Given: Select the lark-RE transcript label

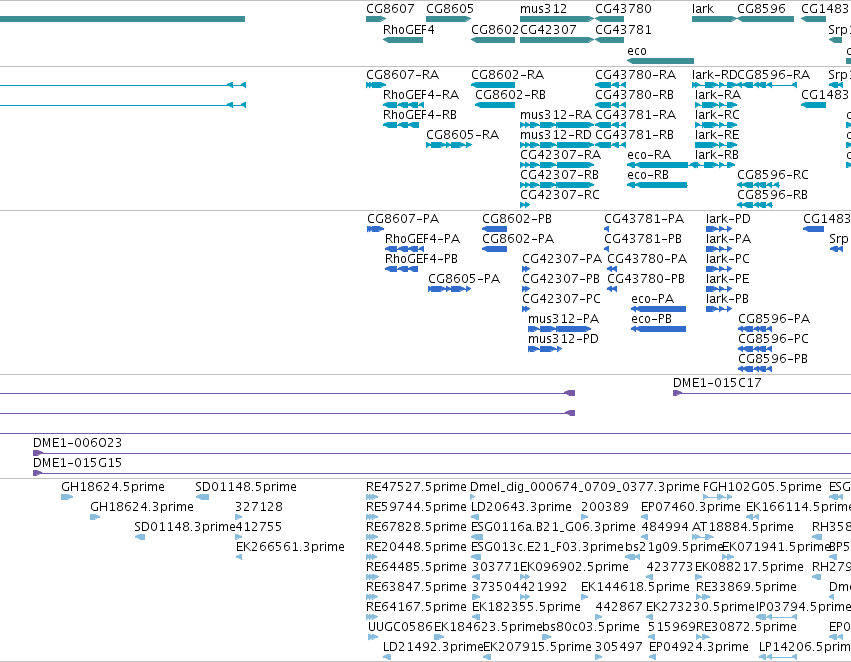Looking at the screenshot, I should tap(717, 135).
